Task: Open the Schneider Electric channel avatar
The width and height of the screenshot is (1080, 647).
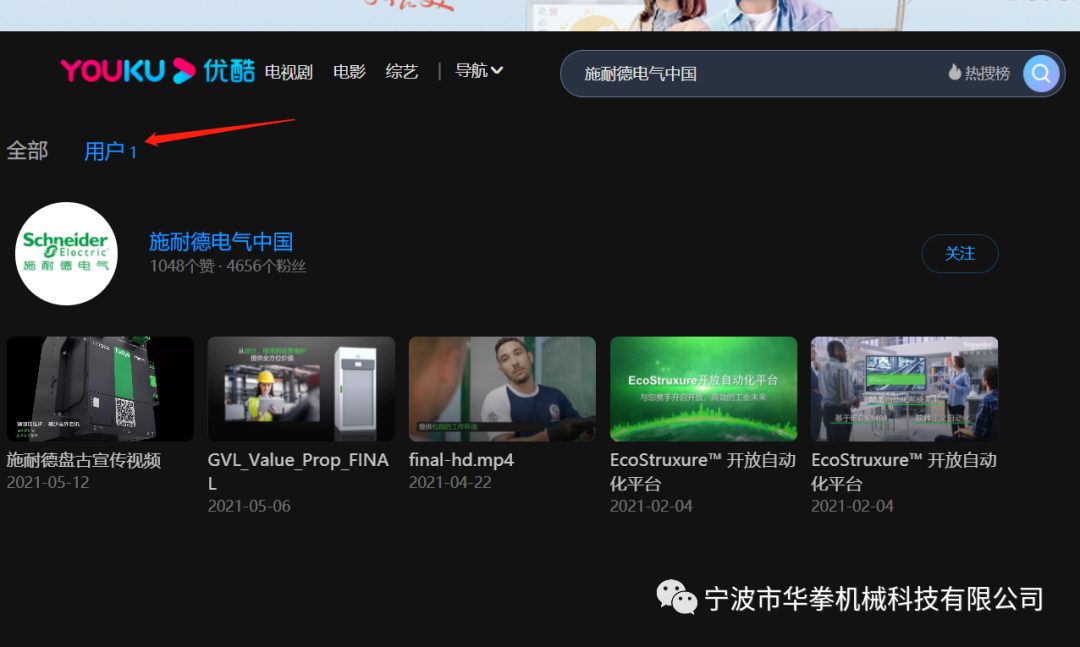Action: [x=67, y=254]
